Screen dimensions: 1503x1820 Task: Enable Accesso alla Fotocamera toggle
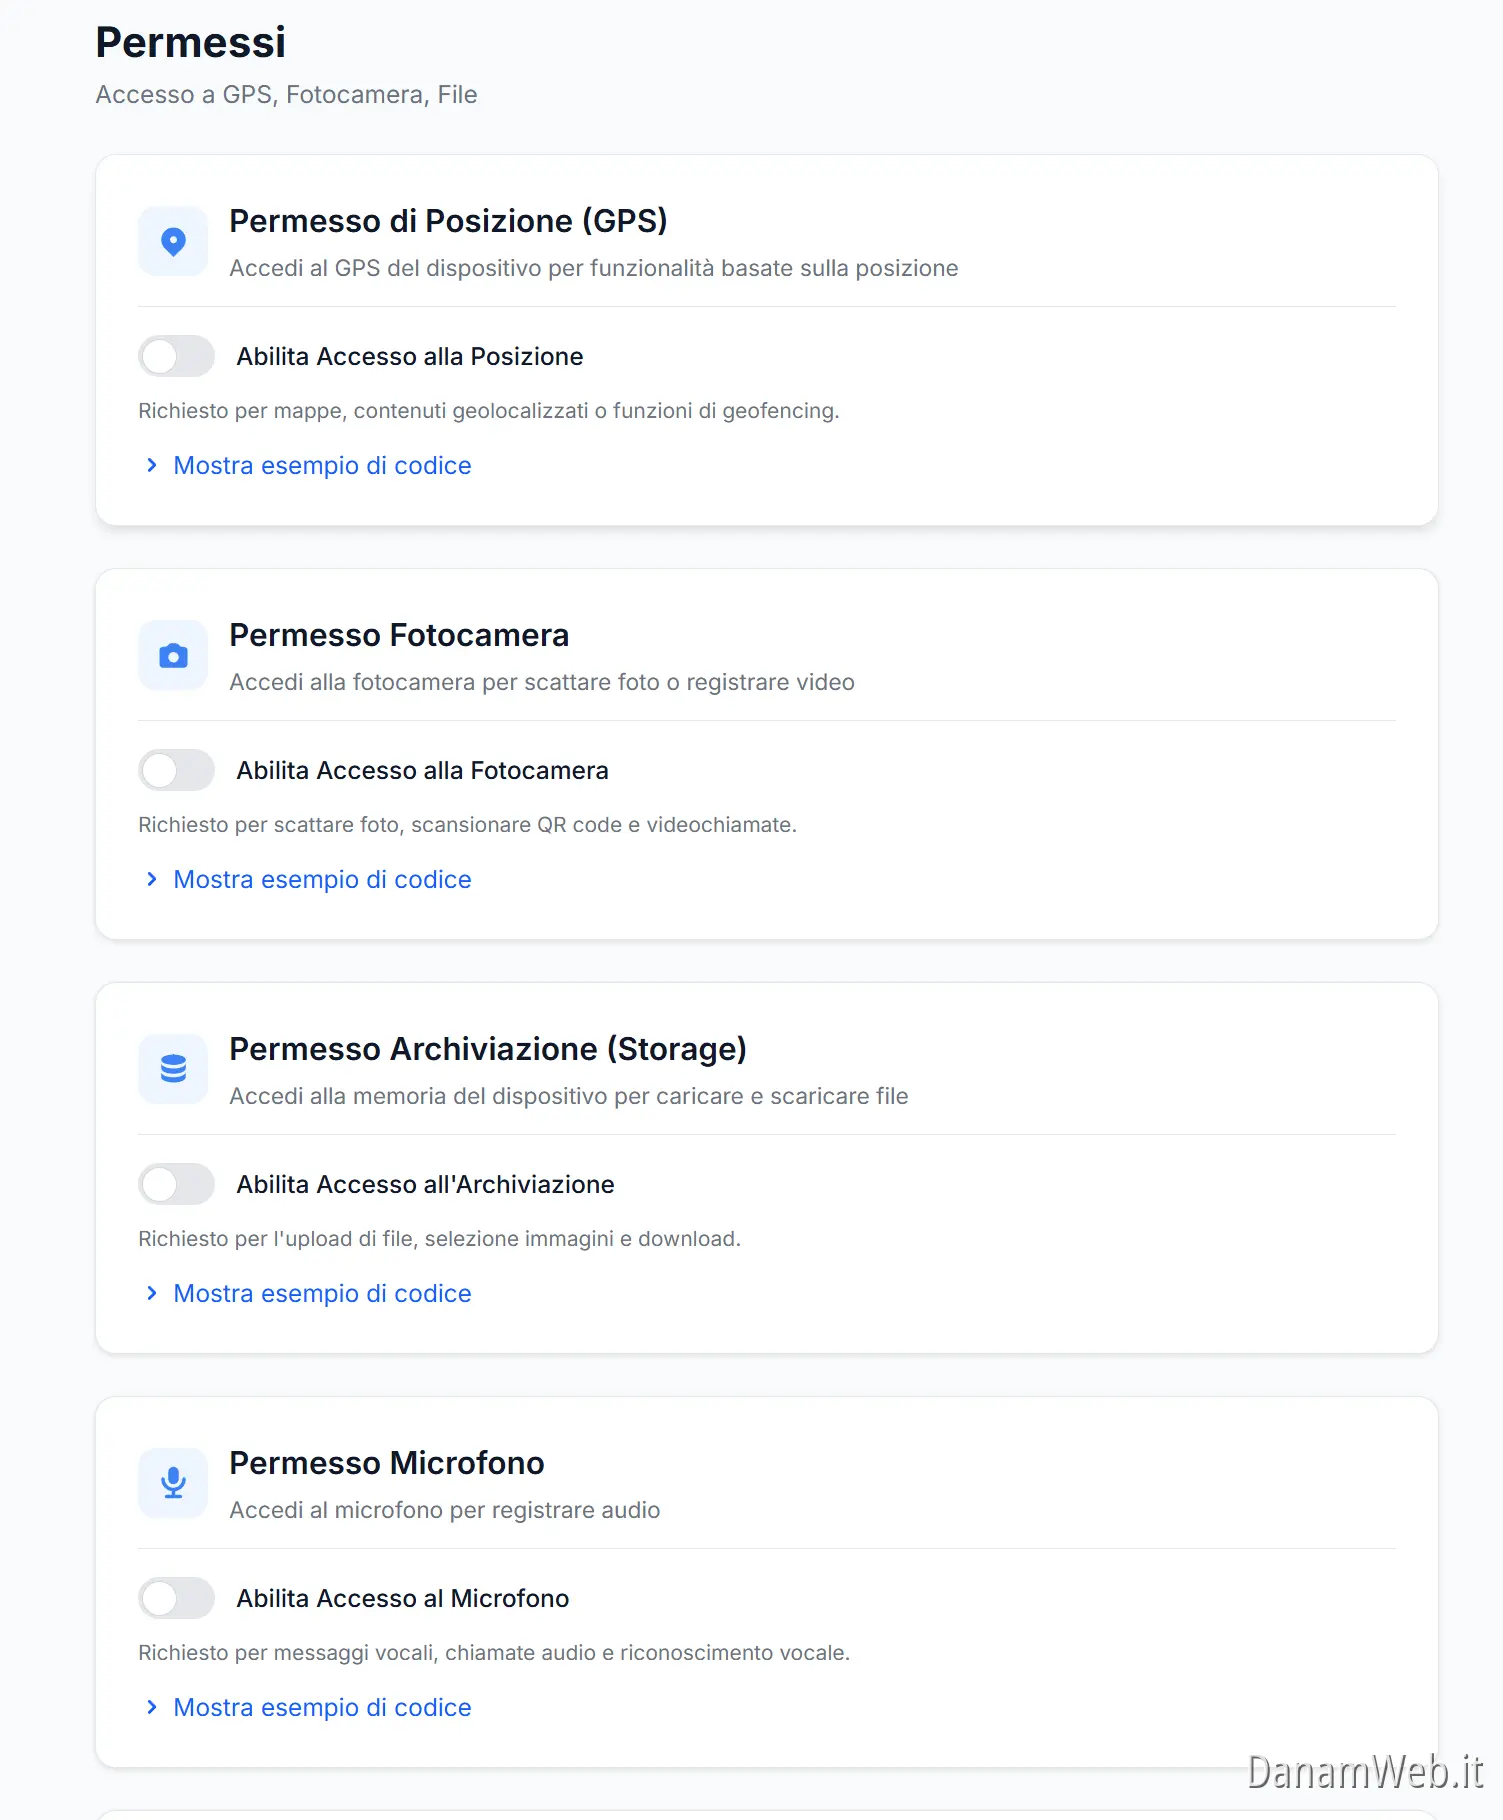[x=175, y=770]
